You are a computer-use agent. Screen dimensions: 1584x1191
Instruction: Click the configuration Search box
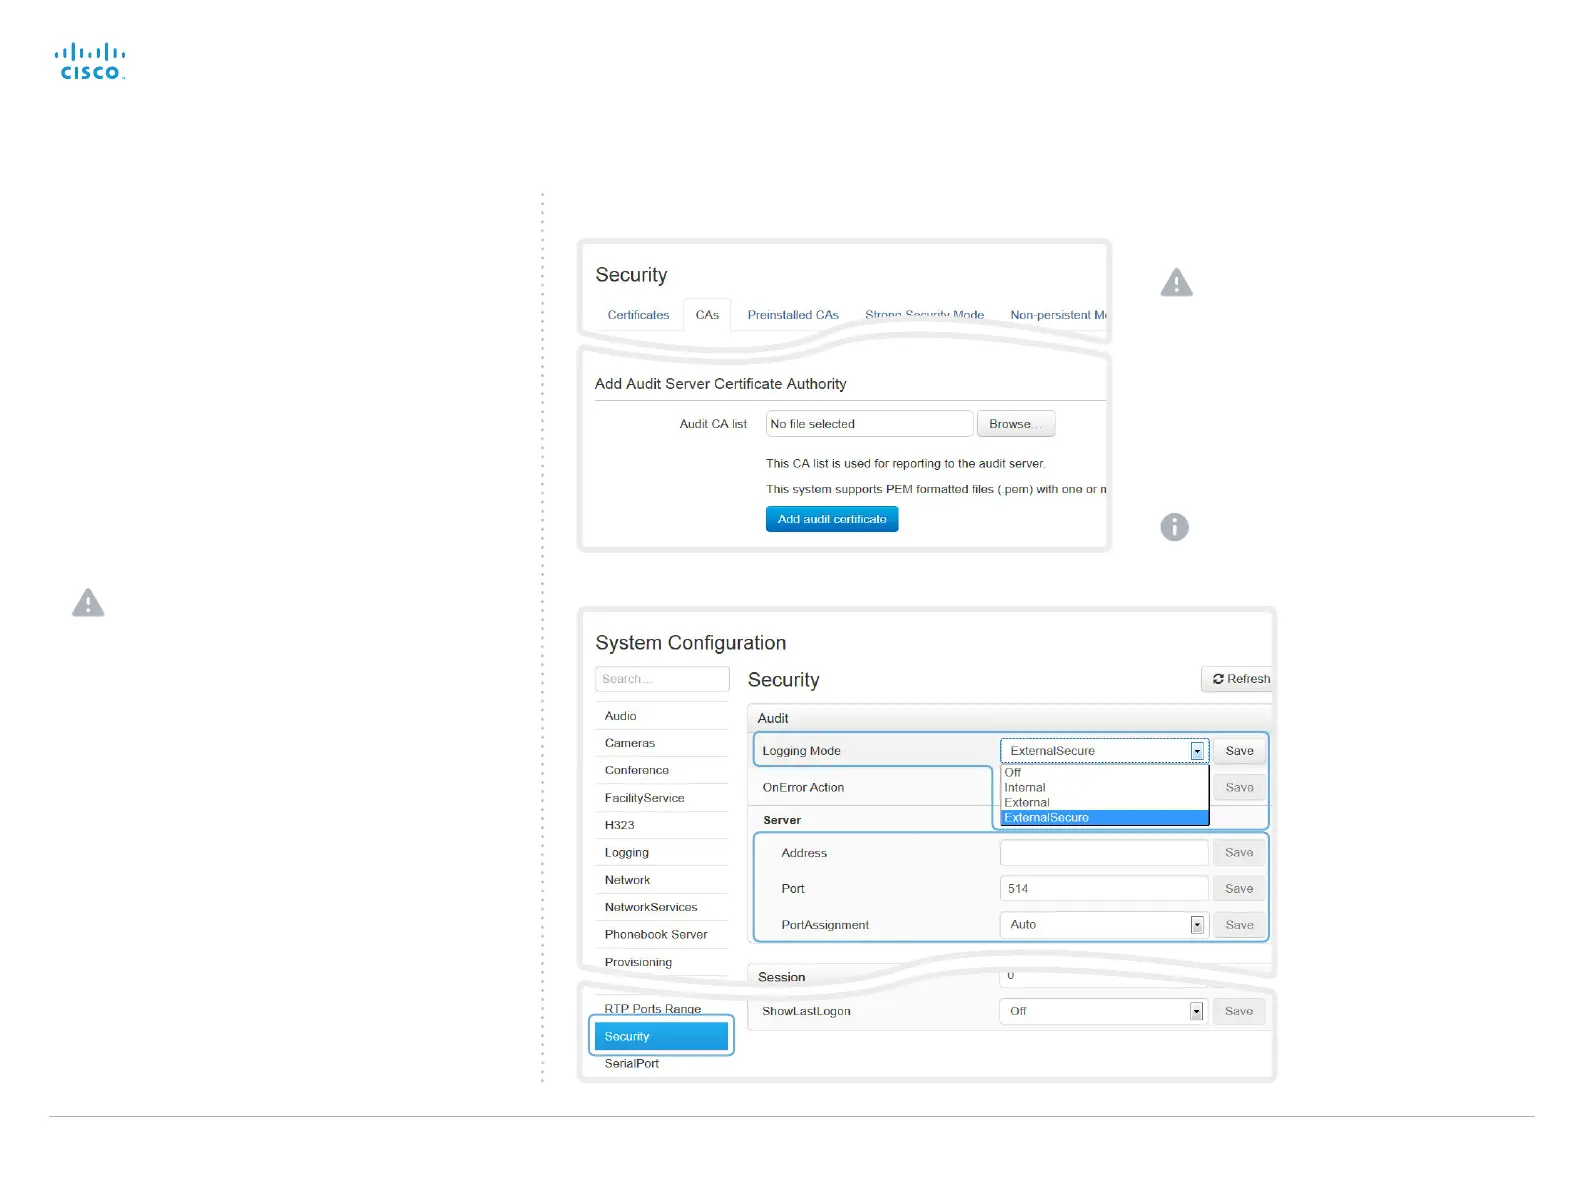(x=662, y=679)
